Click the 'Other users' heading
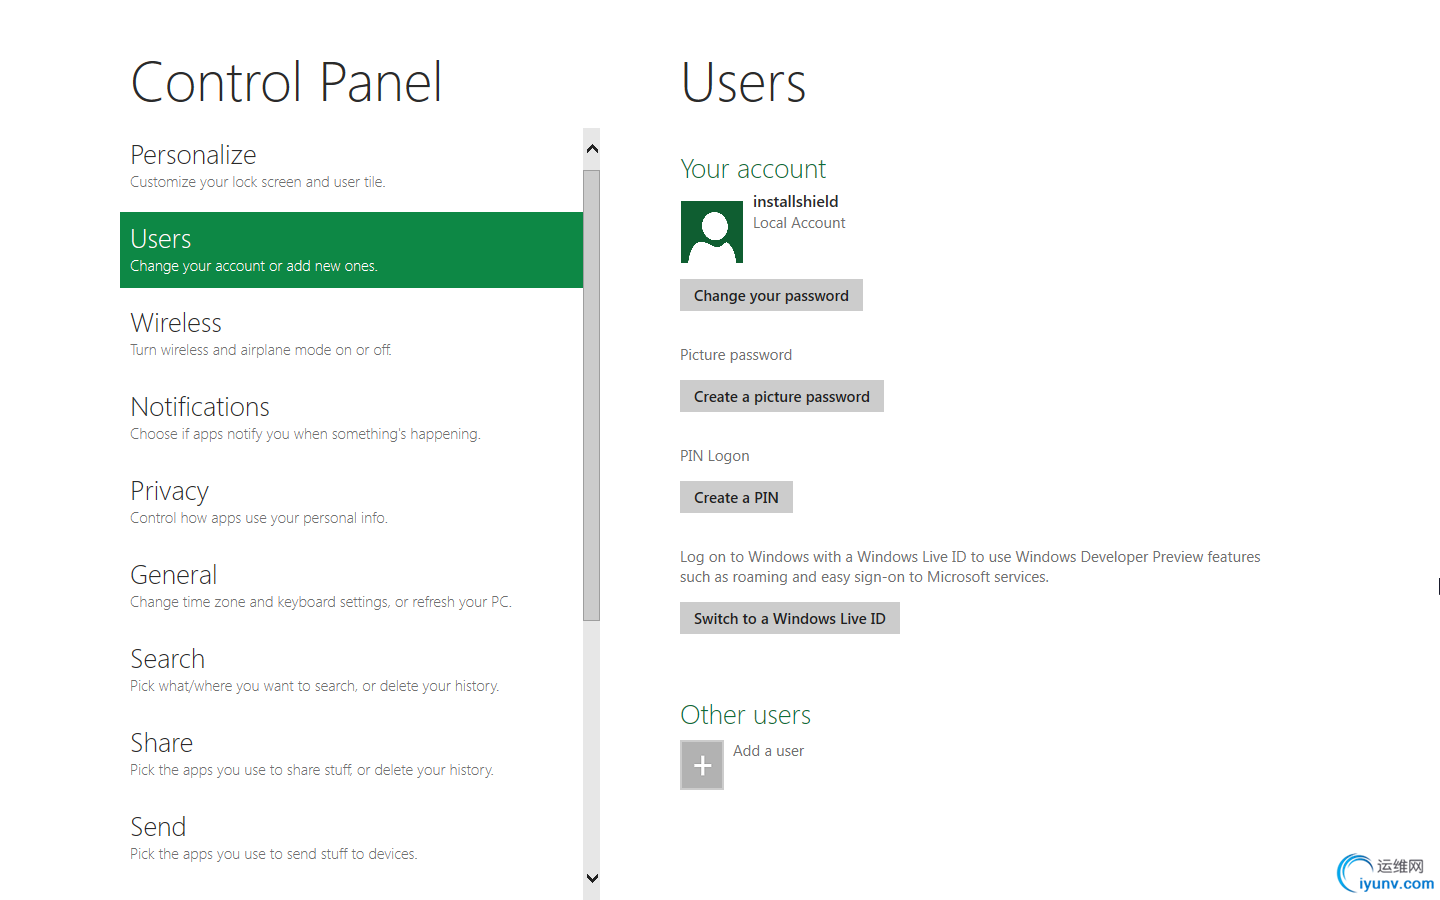 tap(745, 715)
